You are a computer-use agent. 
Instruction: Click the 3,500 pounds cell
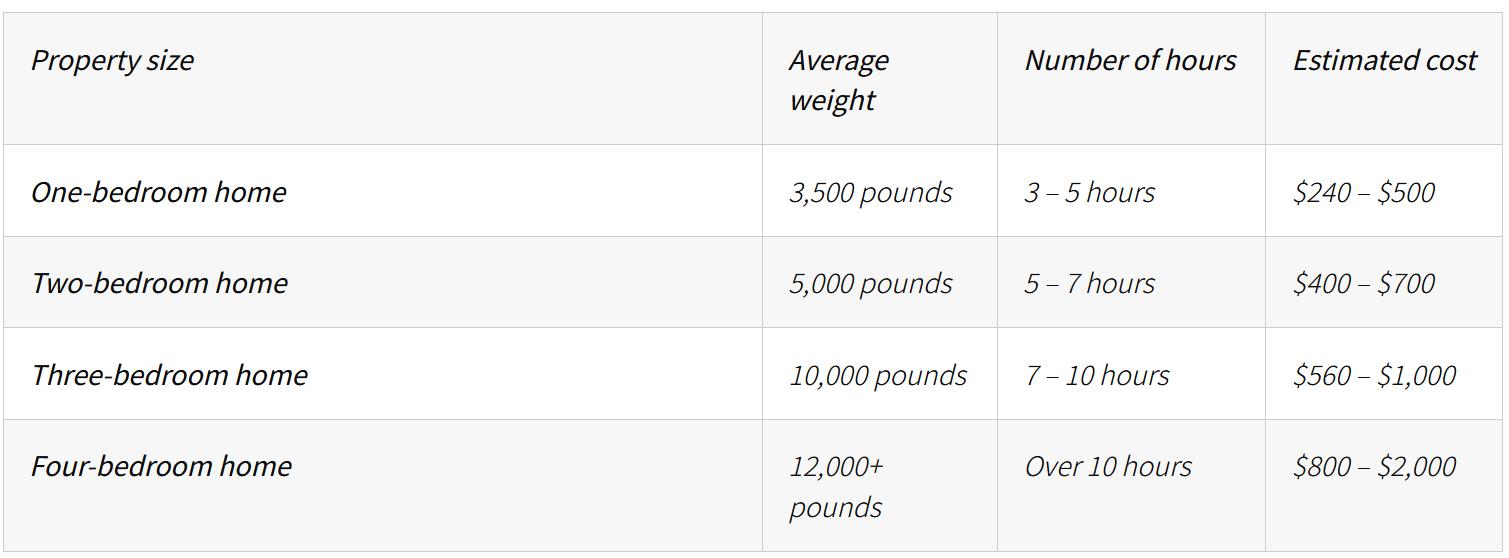[880, 191]
